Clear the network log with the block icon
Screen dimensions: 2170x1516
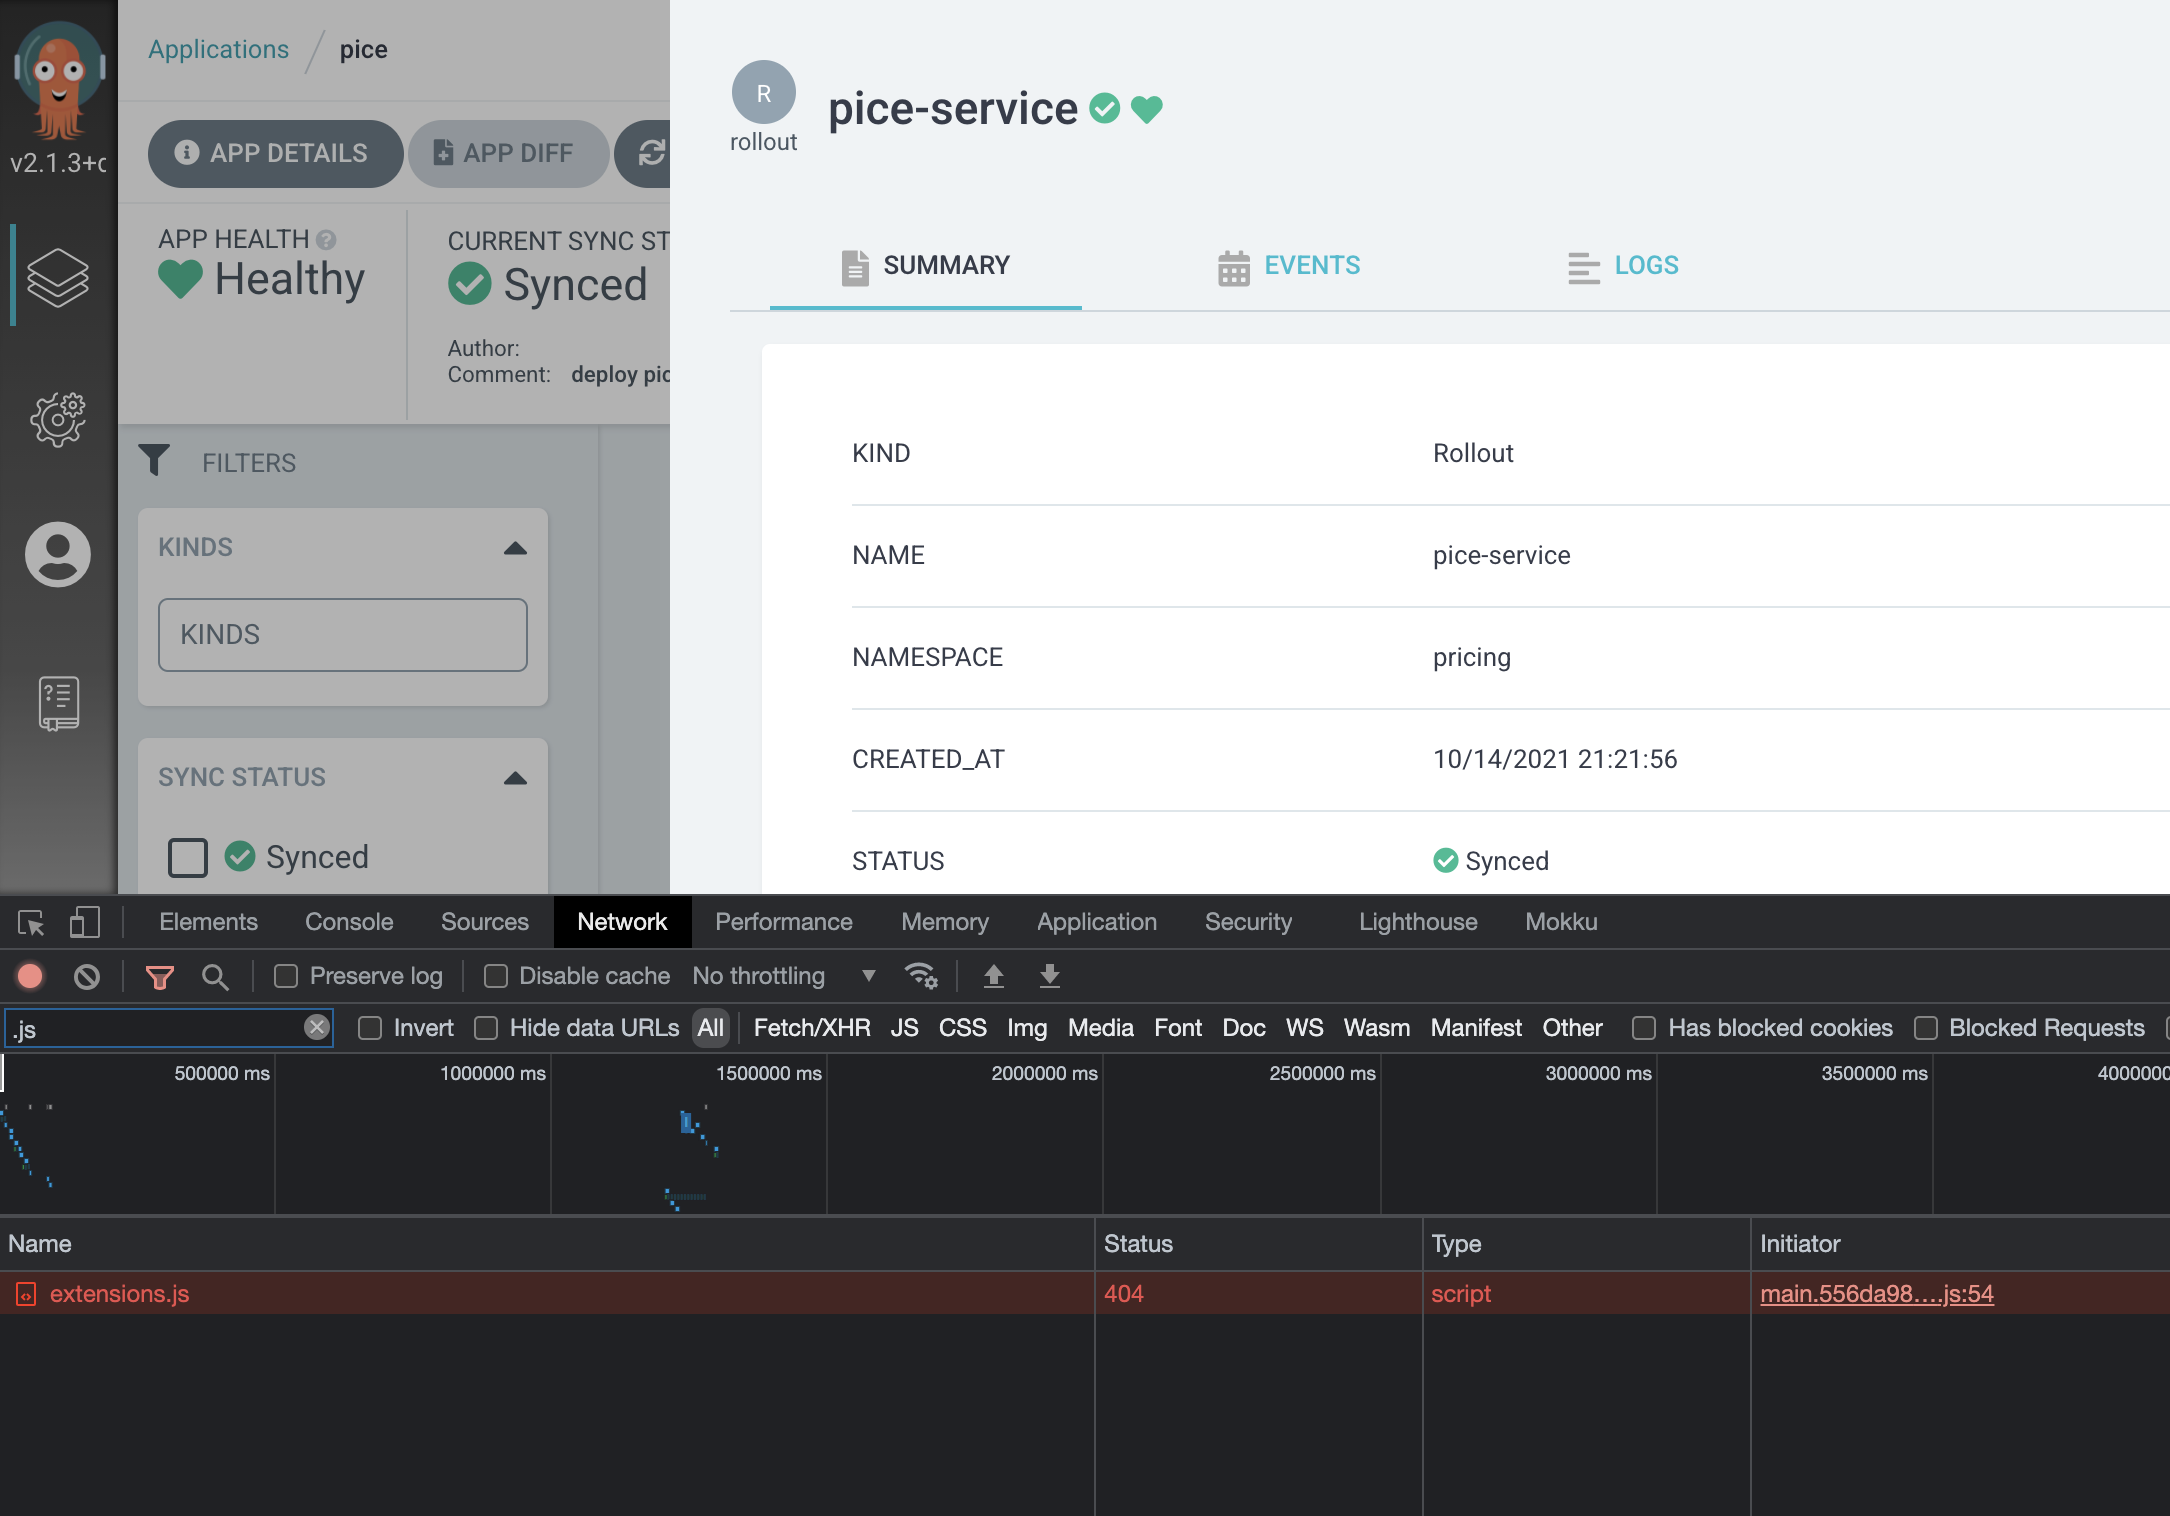88,977
